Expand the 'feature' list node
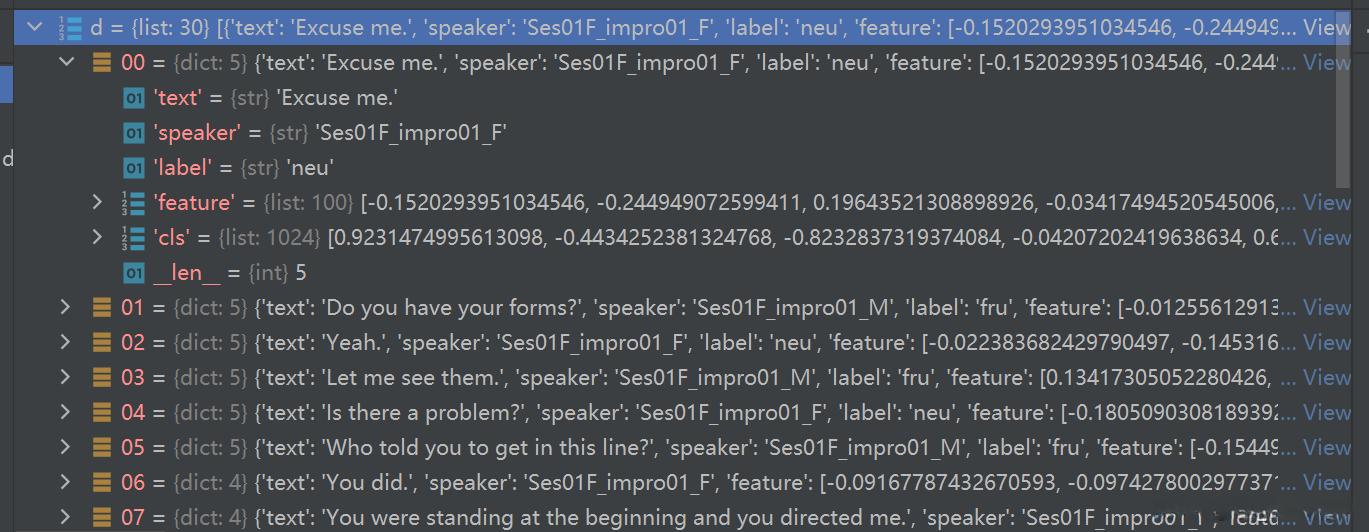 (x=97, y=202)
